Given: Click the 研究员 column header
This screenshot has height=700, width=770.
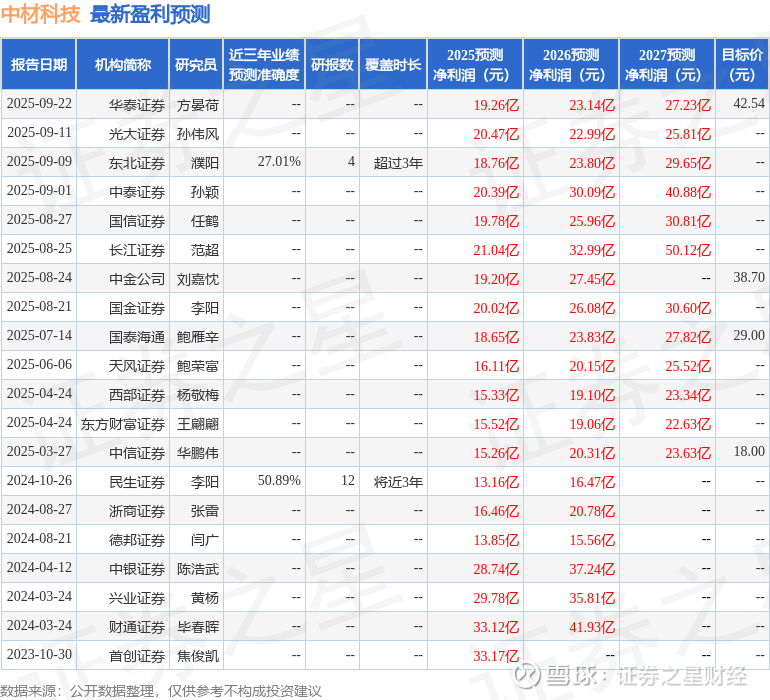Looking at the screenshot, I should coord(196,65).
